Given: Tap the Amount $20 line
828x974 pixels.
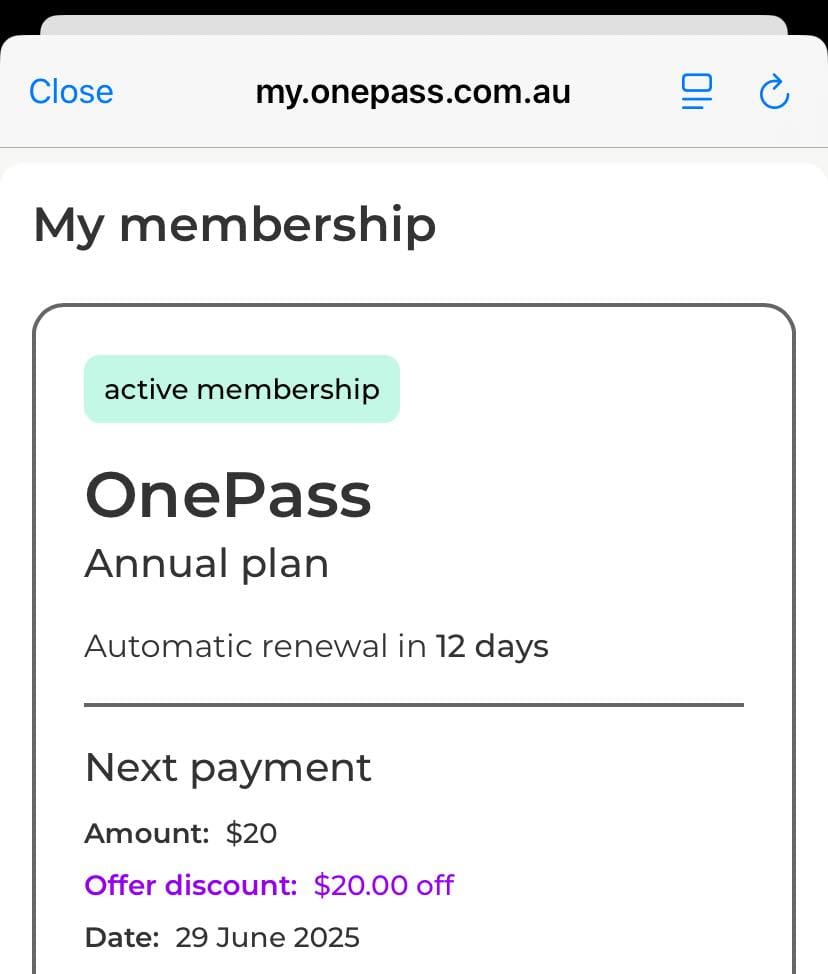Looking at the screenshot, I should point(181,833).
